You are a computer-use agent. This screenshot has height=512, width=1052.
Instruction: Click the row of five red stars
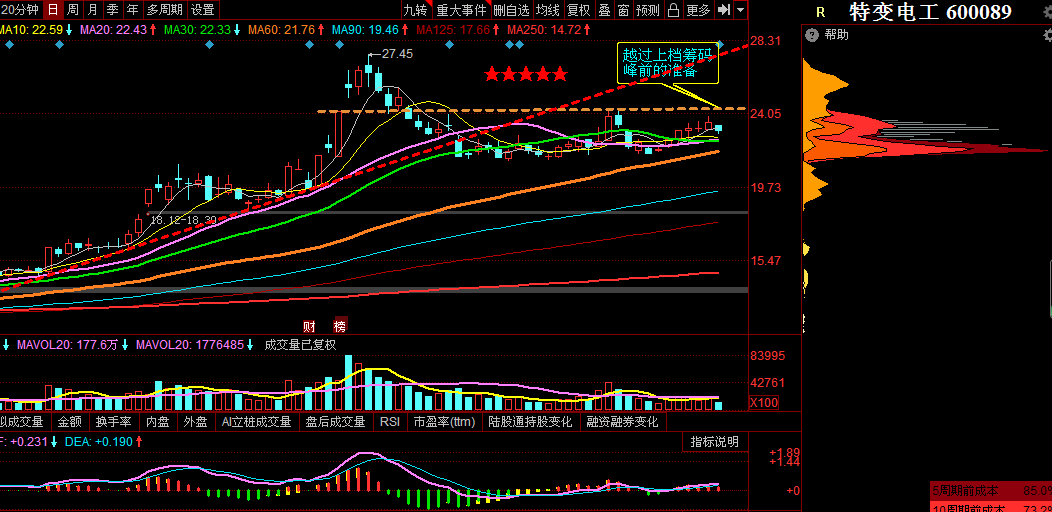click(526, 74)
